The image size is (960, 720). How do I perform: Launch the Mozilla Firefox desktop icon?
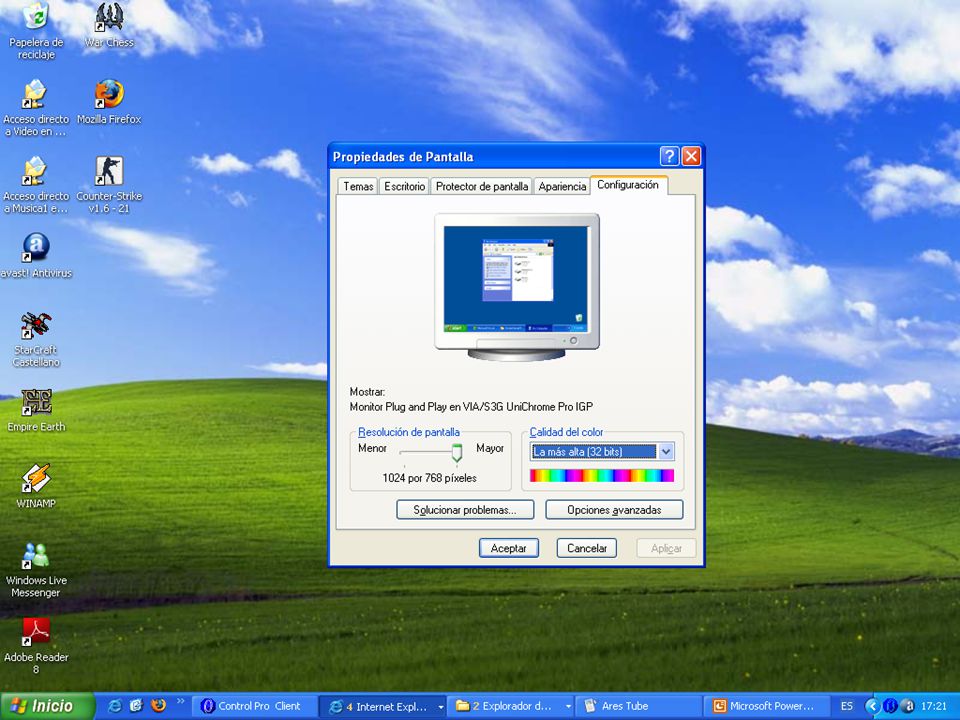tap(109, 102)
